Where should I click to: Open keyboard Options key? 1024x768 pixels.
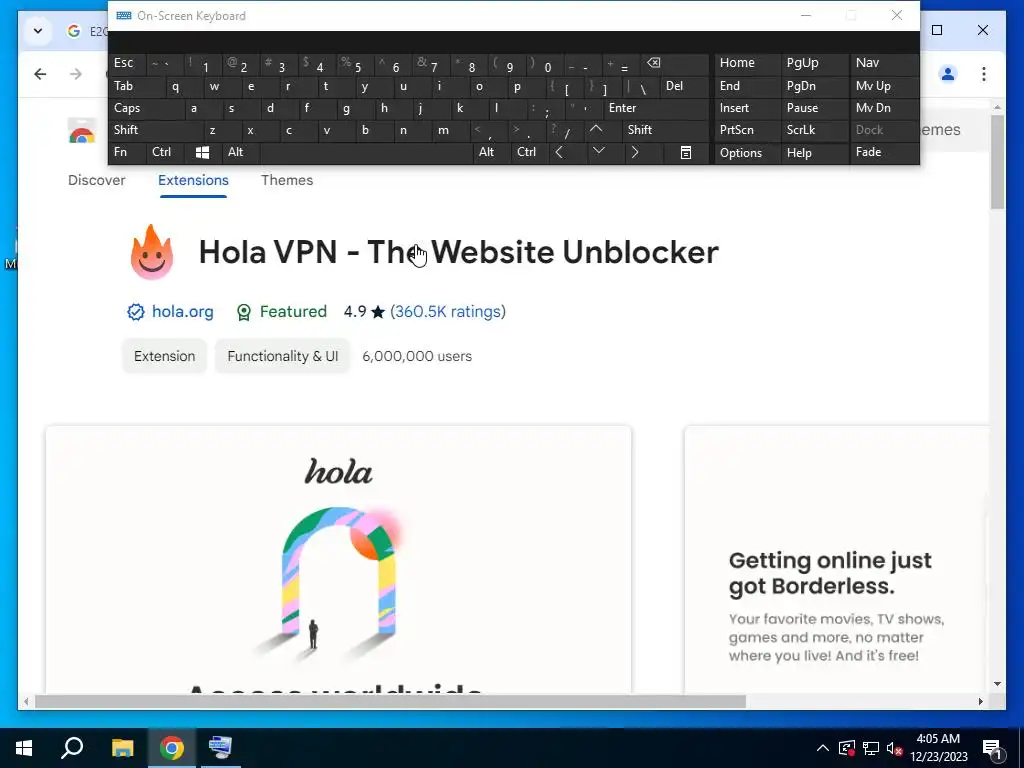pos(746,153)
